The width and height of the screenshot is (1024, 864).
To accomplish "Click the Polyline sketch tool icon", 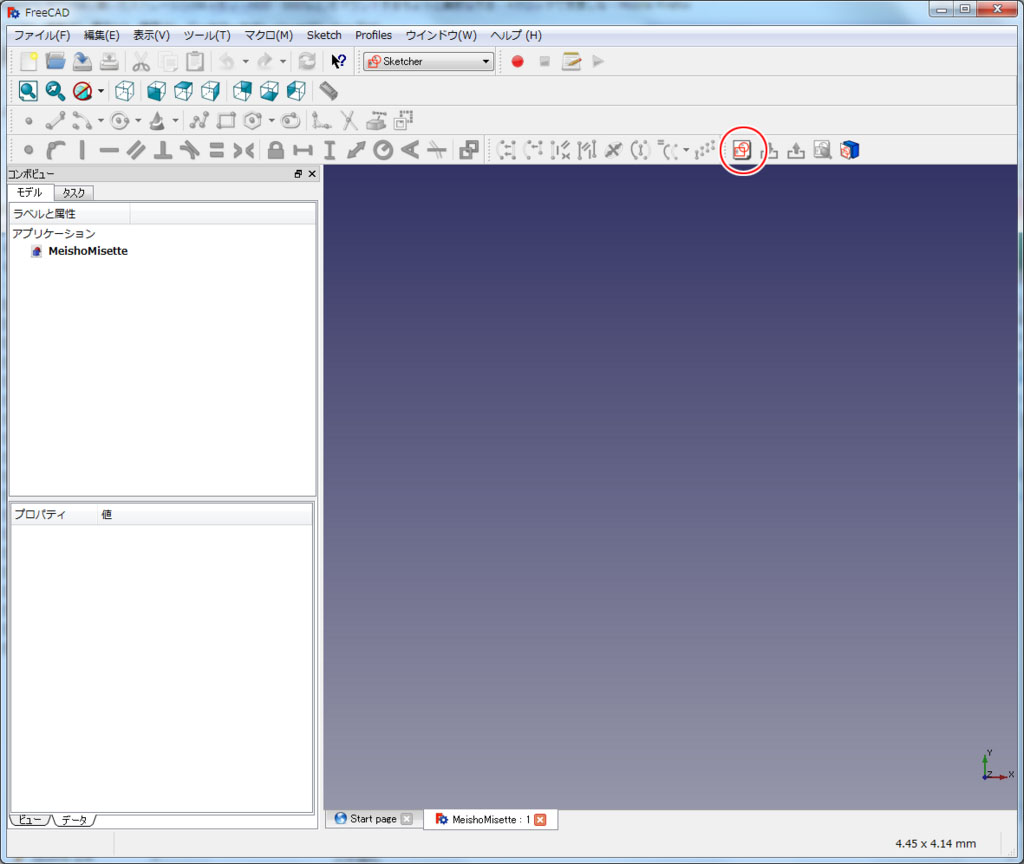I will 199,121.
